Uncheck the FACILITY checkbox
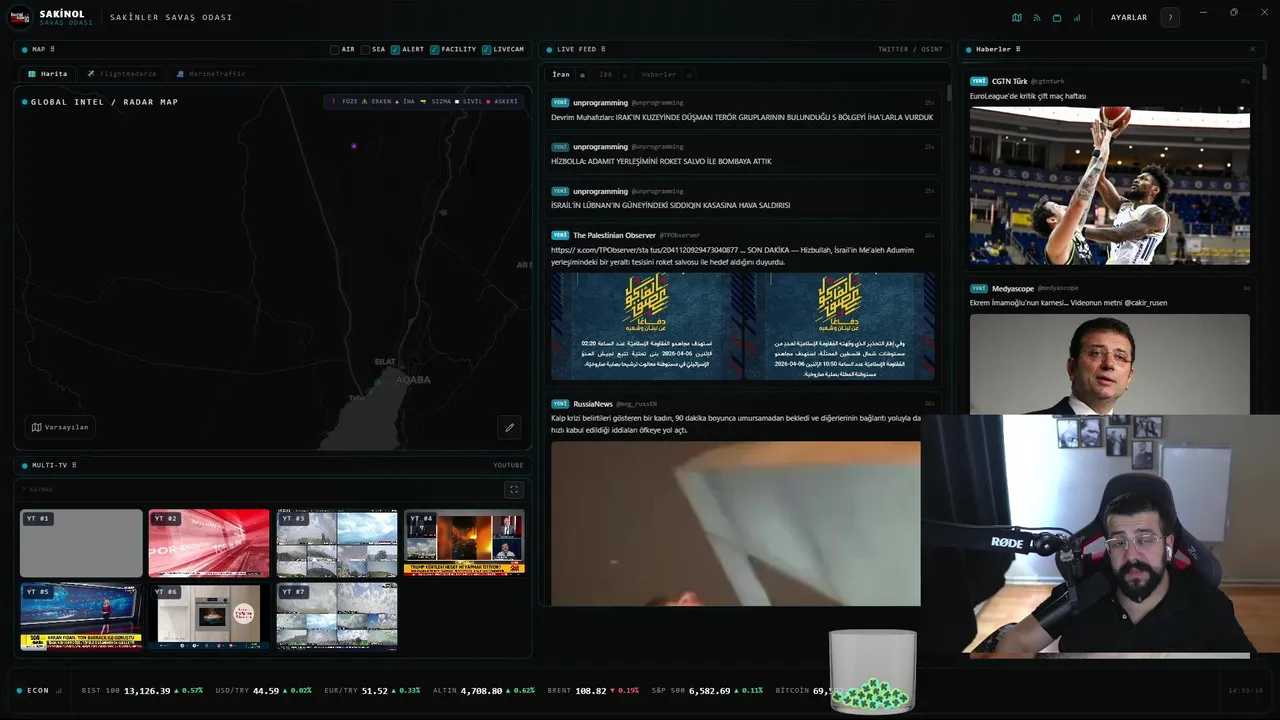Screen dimensions: 1280x720 (x=435, y=49)
